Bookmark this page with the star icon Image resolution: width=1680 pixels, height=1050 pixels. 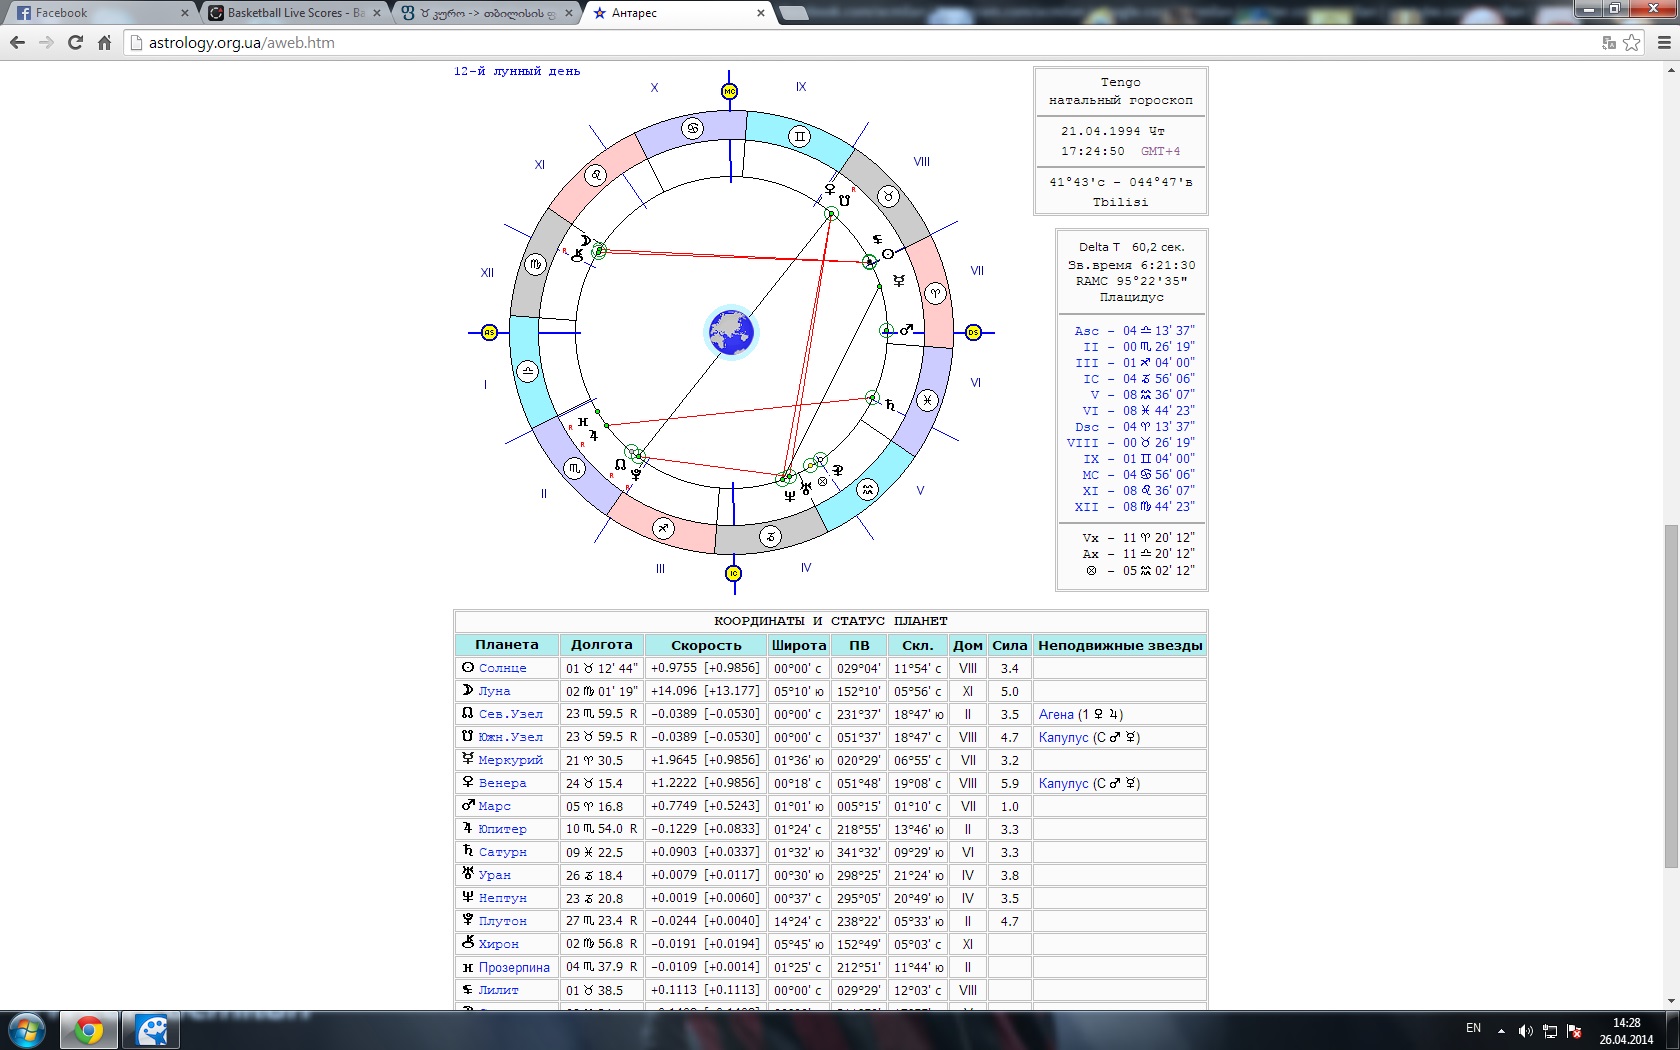[1632, 43]
